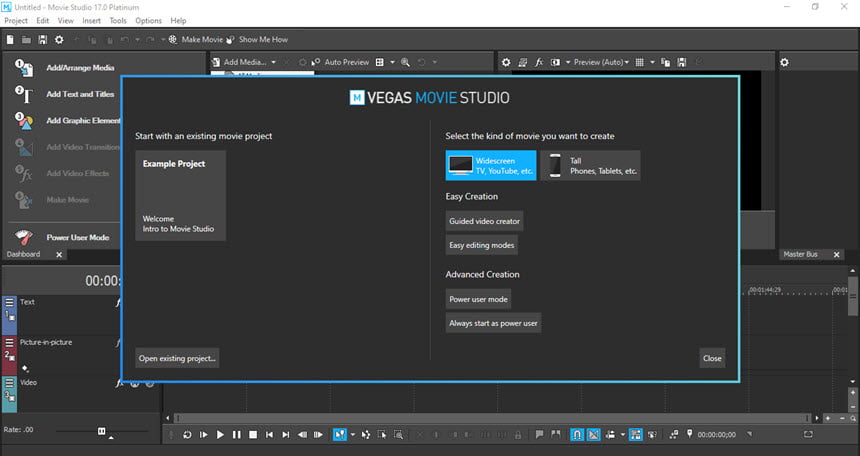Toggle Lock Envelopes to Events
860x456 pixels.
pyautogui.click(x=636, y=434)
